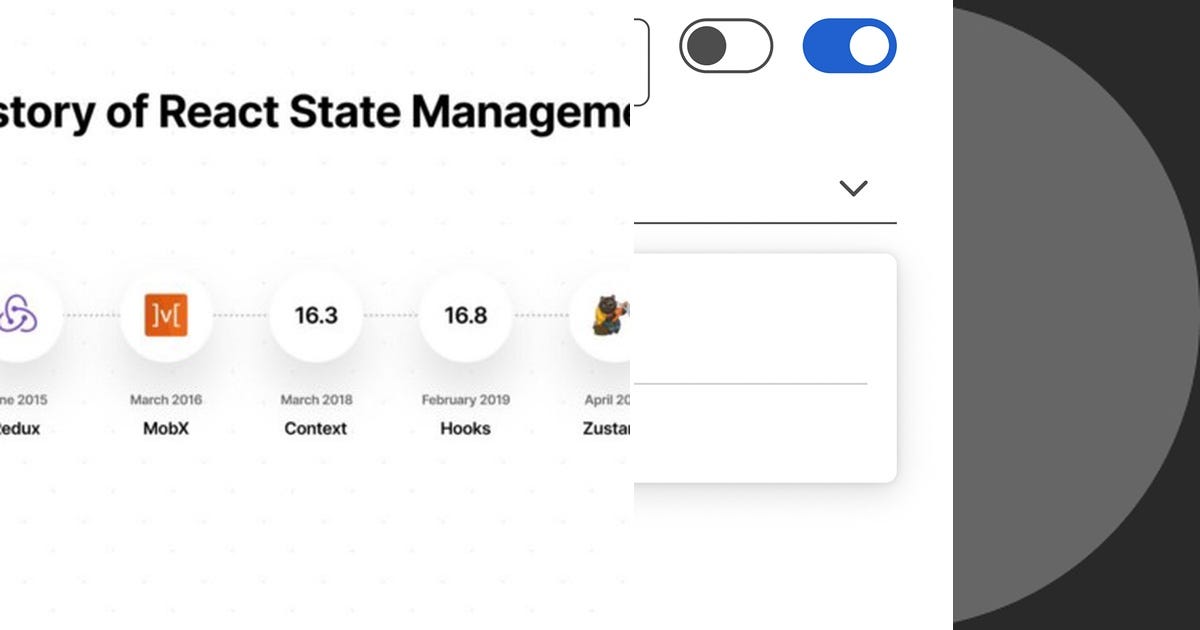1200x630 pixels.
Task: Click the February 2019 date link
Action: click(x=464, y=399)
